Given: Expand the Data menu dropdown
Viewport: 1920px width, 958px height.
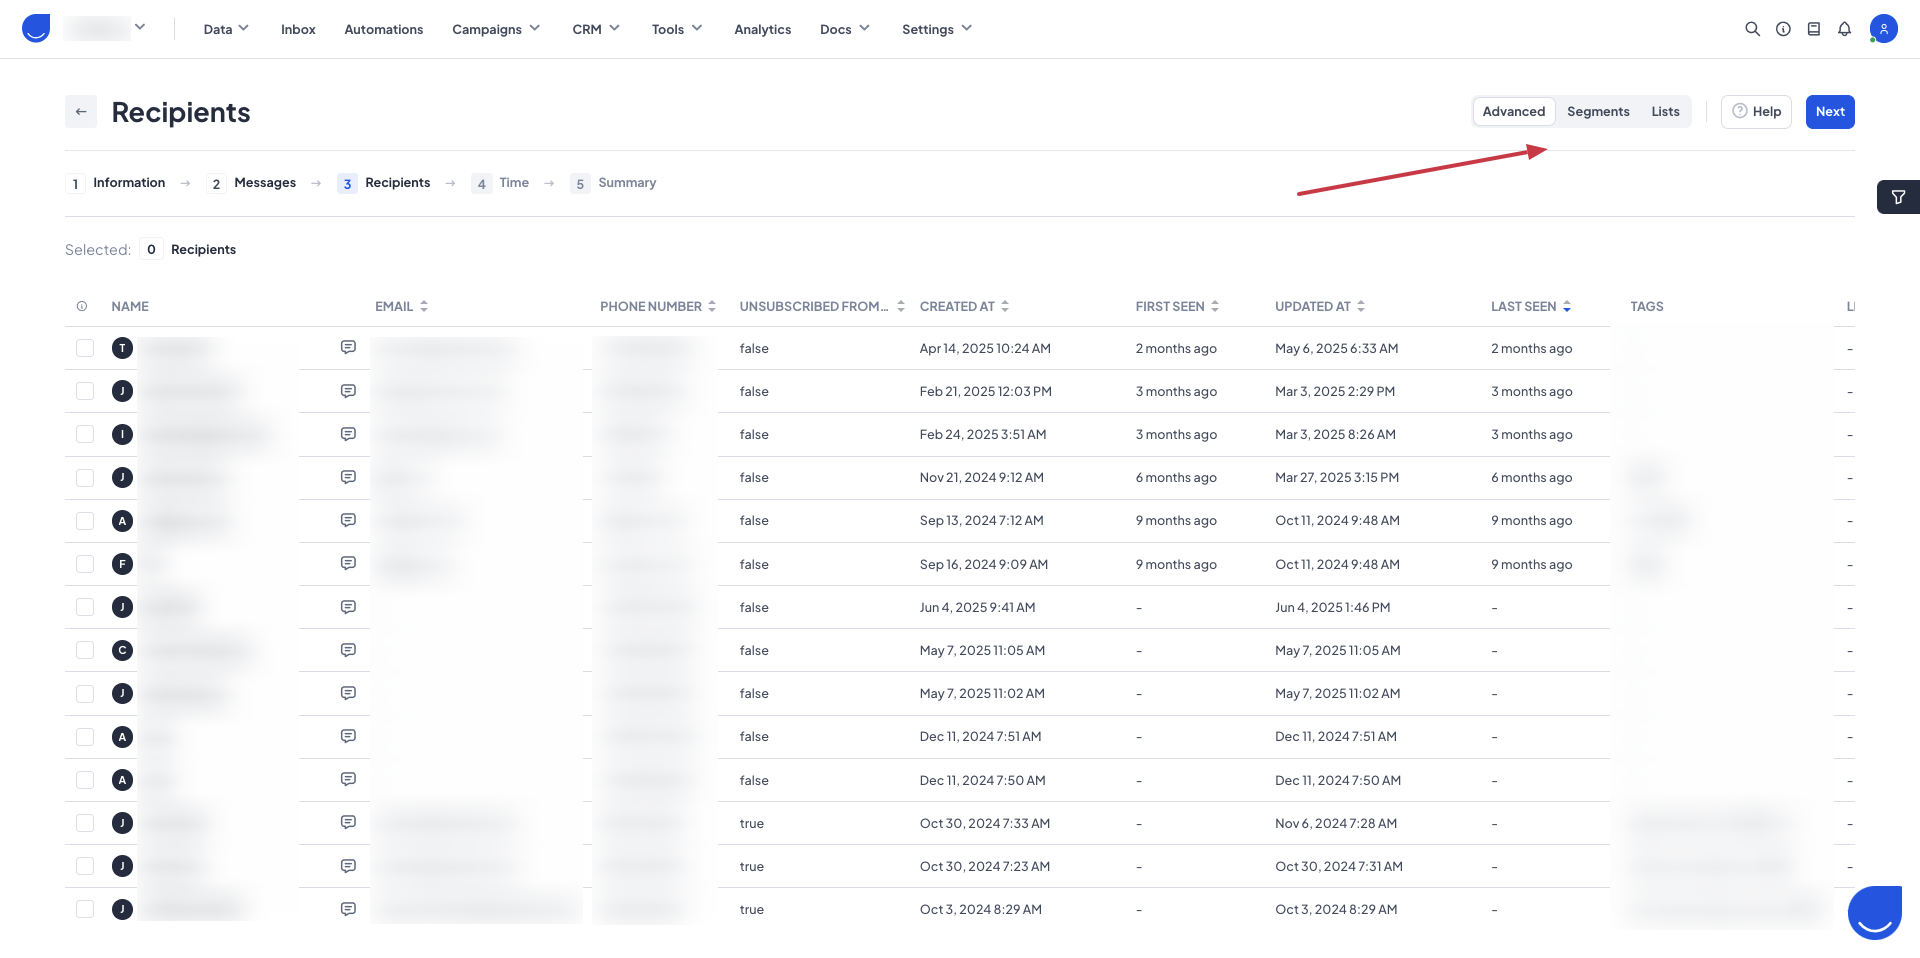Looking at the screenshot, I should click(x=226, y=29).
